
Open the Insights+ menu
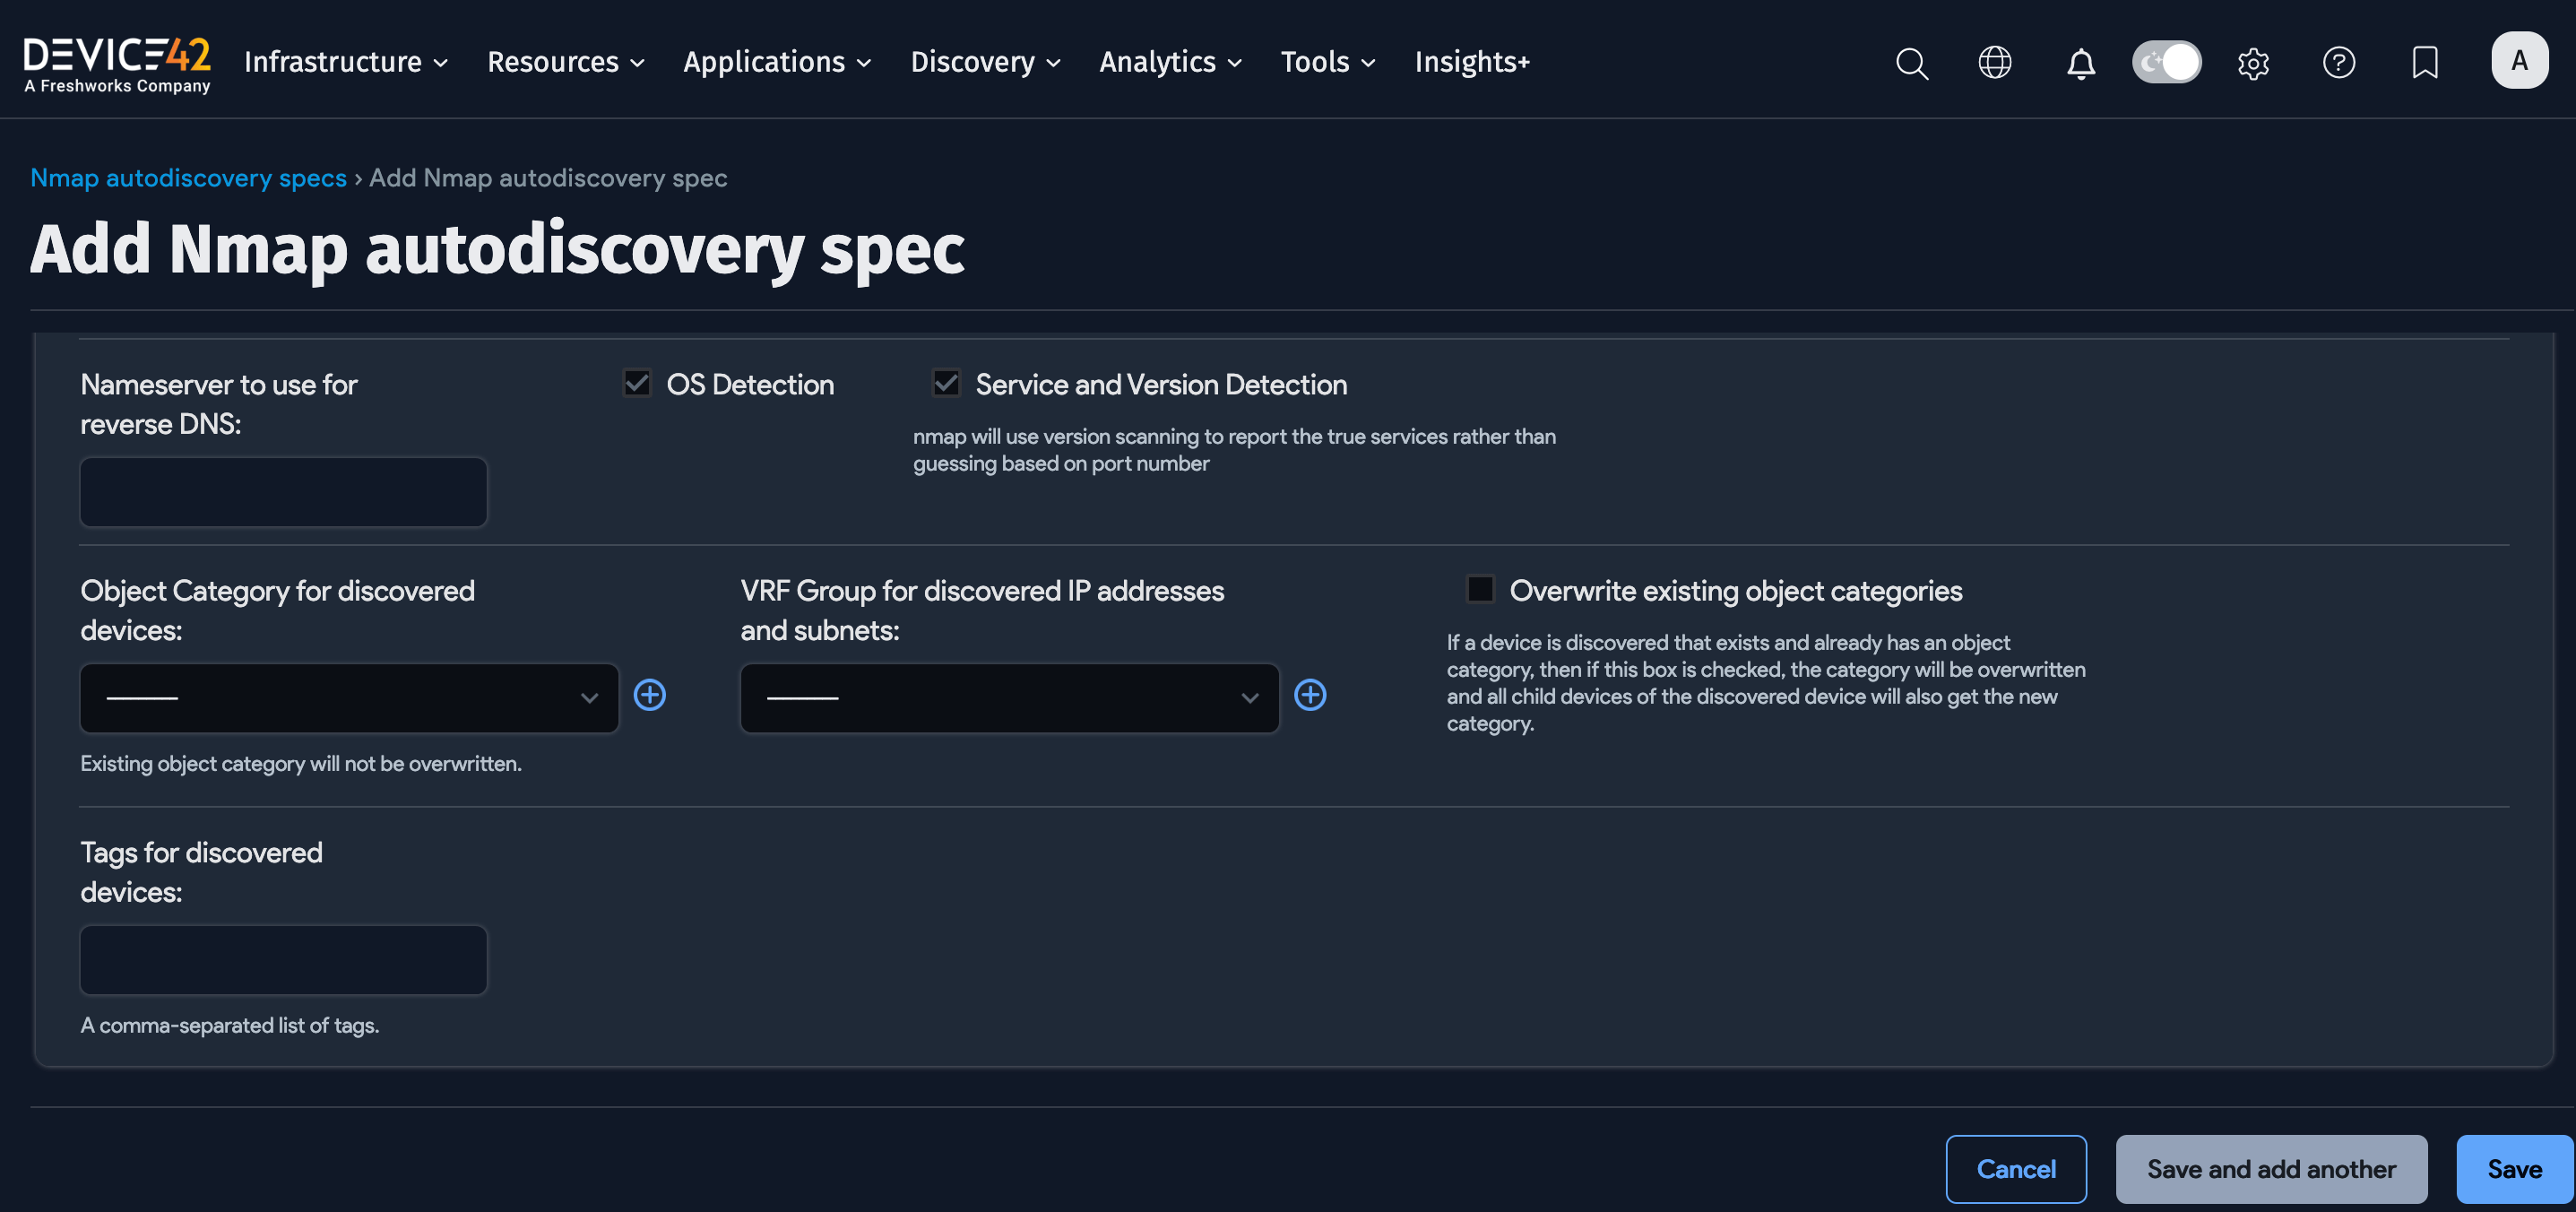click(1471, 61)
